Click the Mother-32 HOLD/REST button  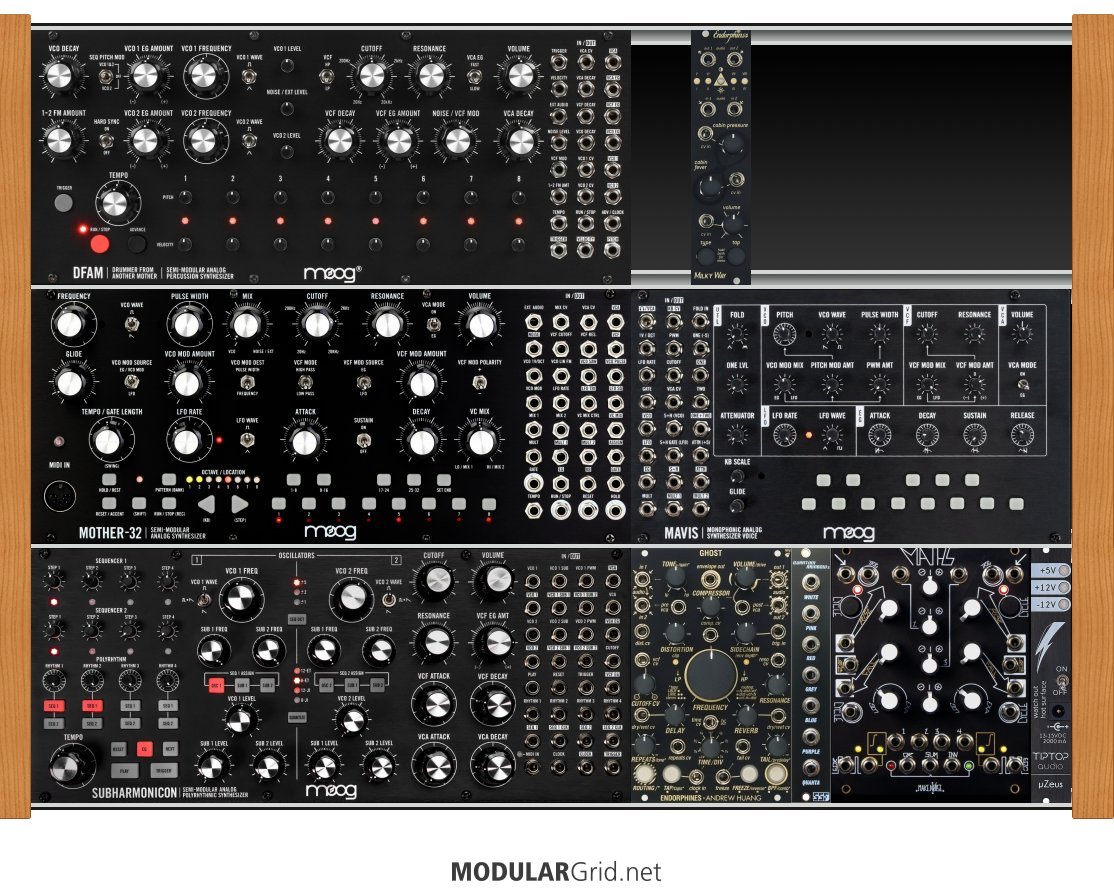[x=109, y=480]
